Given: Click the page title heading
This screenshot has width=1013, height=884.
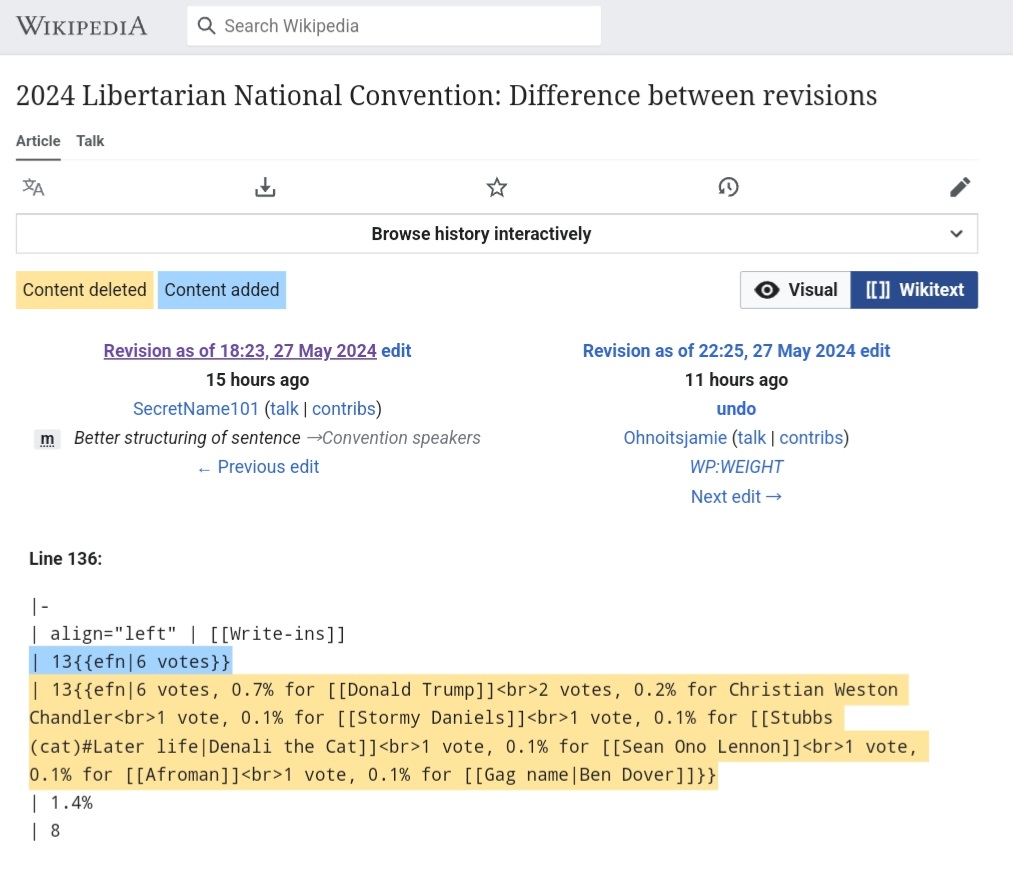Looking at the screenshot, I should [446, 96].
